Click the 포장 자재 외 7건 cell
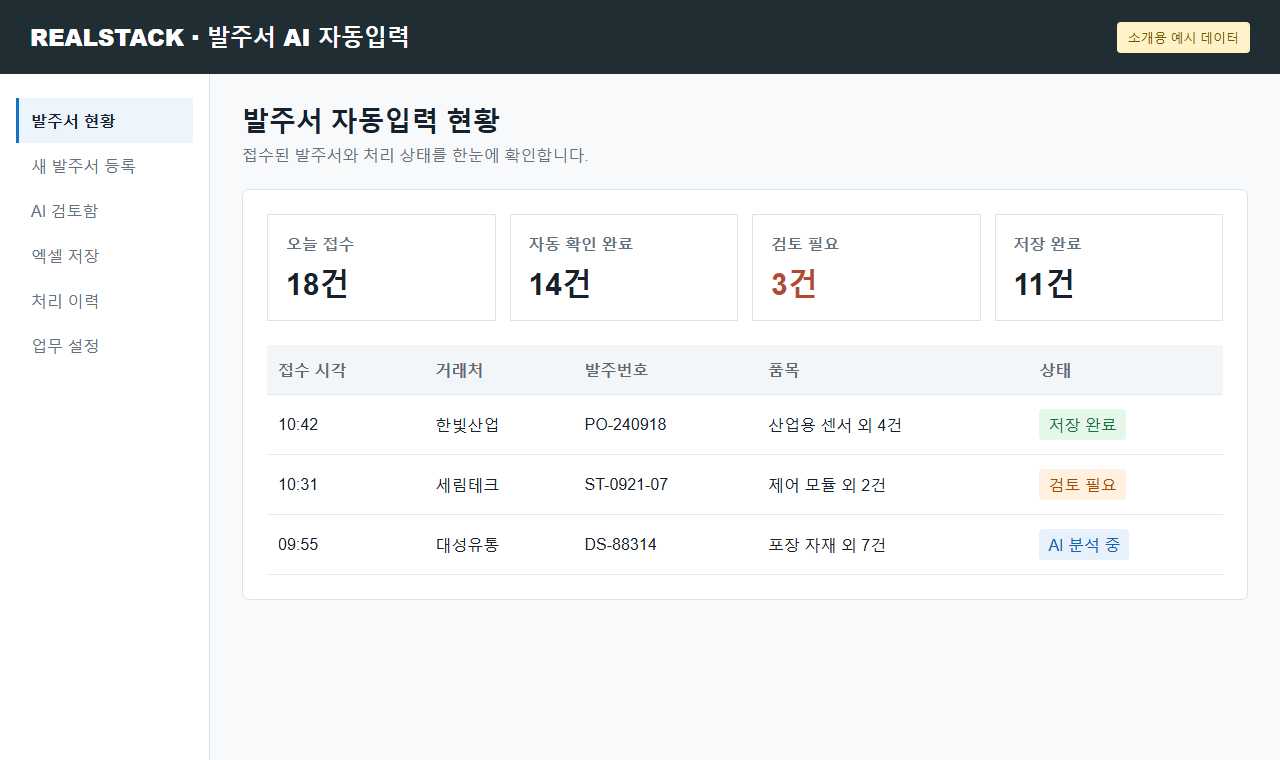 pyautogui.click(x=827, y=545)
